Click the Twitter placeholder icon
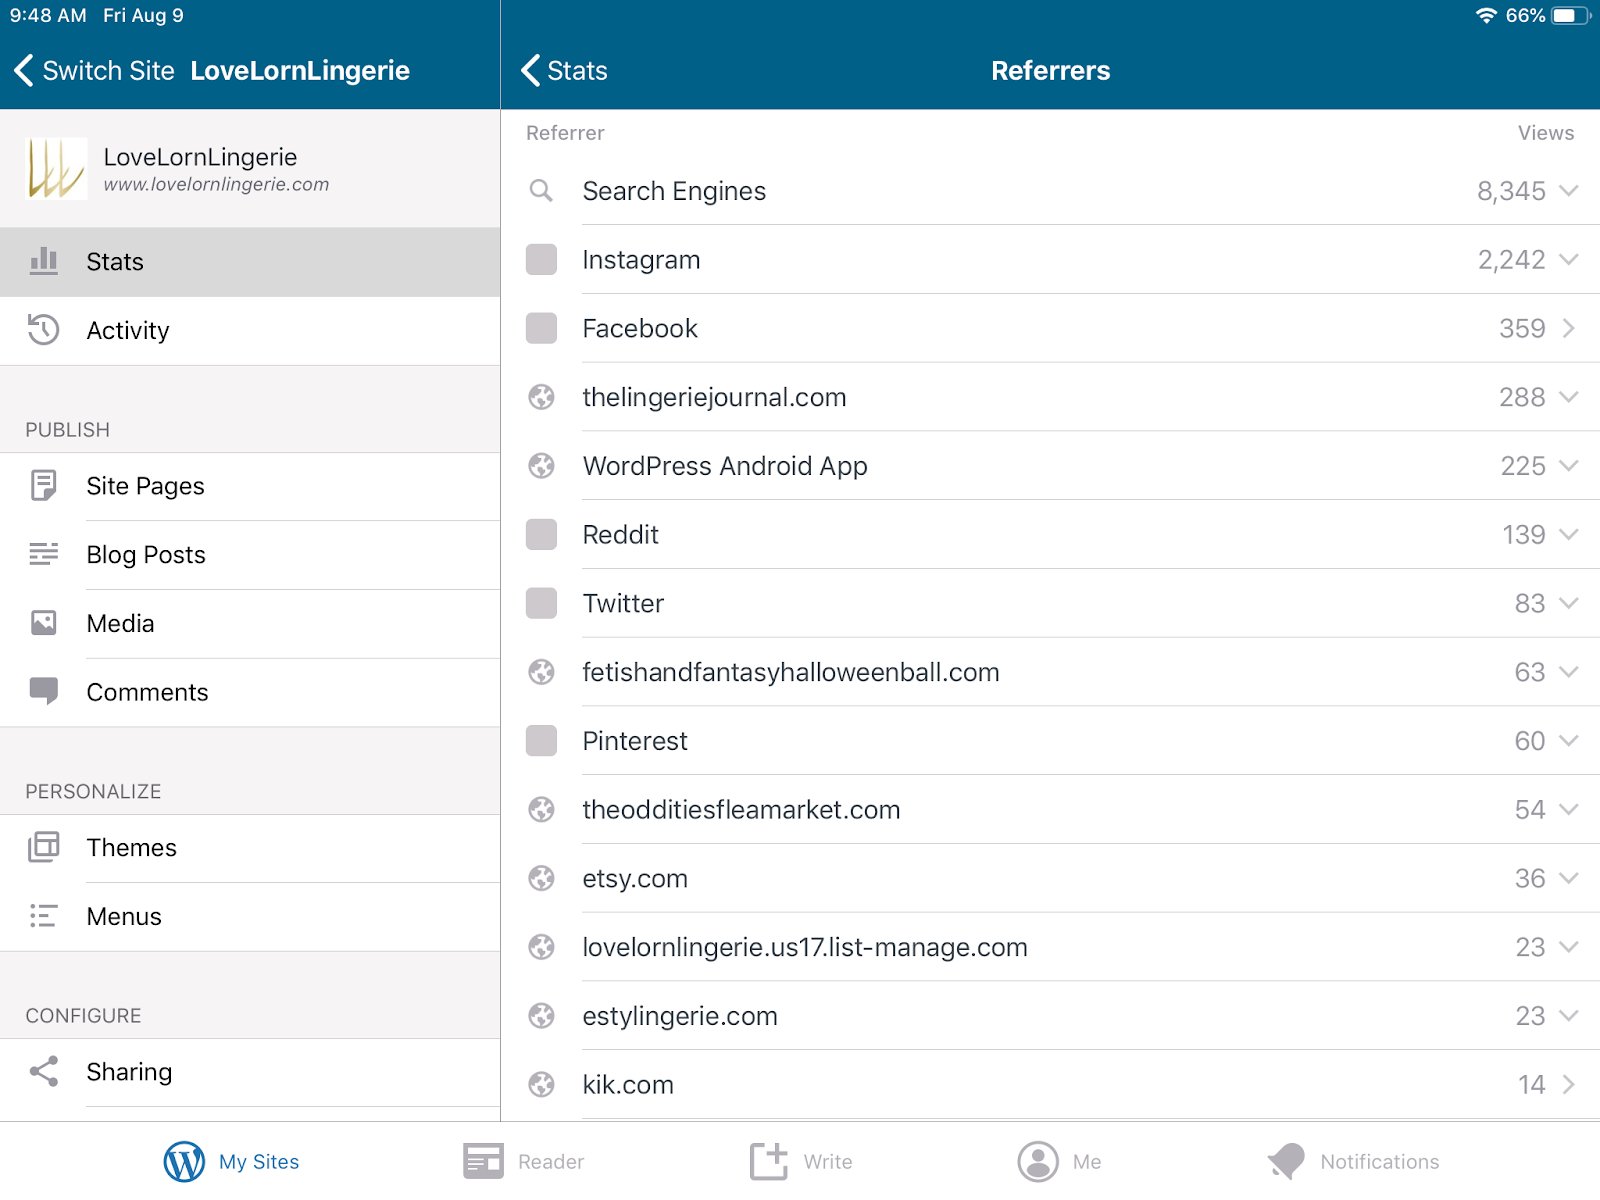 [541, 603]
